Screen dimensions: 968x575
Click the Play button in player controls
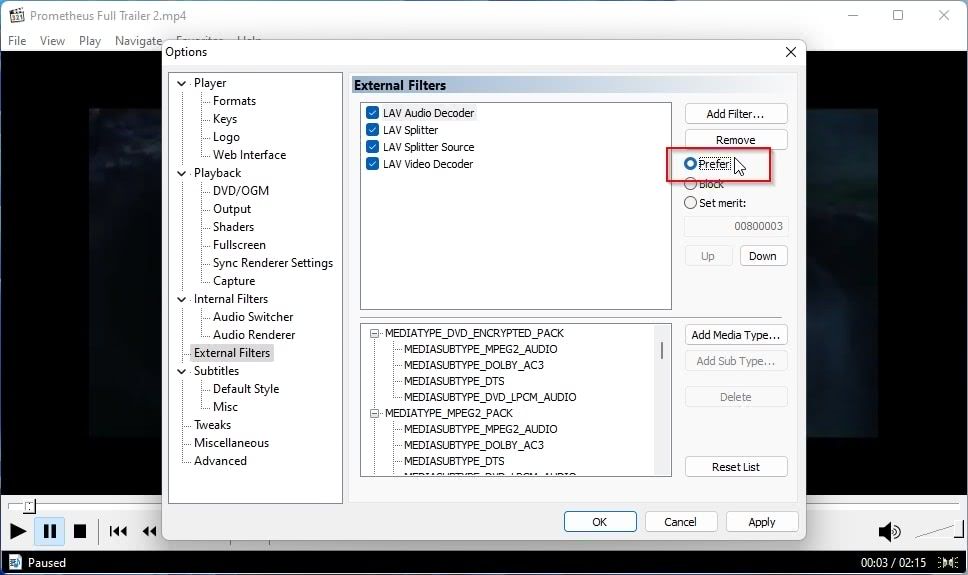[x=18, y=531]
